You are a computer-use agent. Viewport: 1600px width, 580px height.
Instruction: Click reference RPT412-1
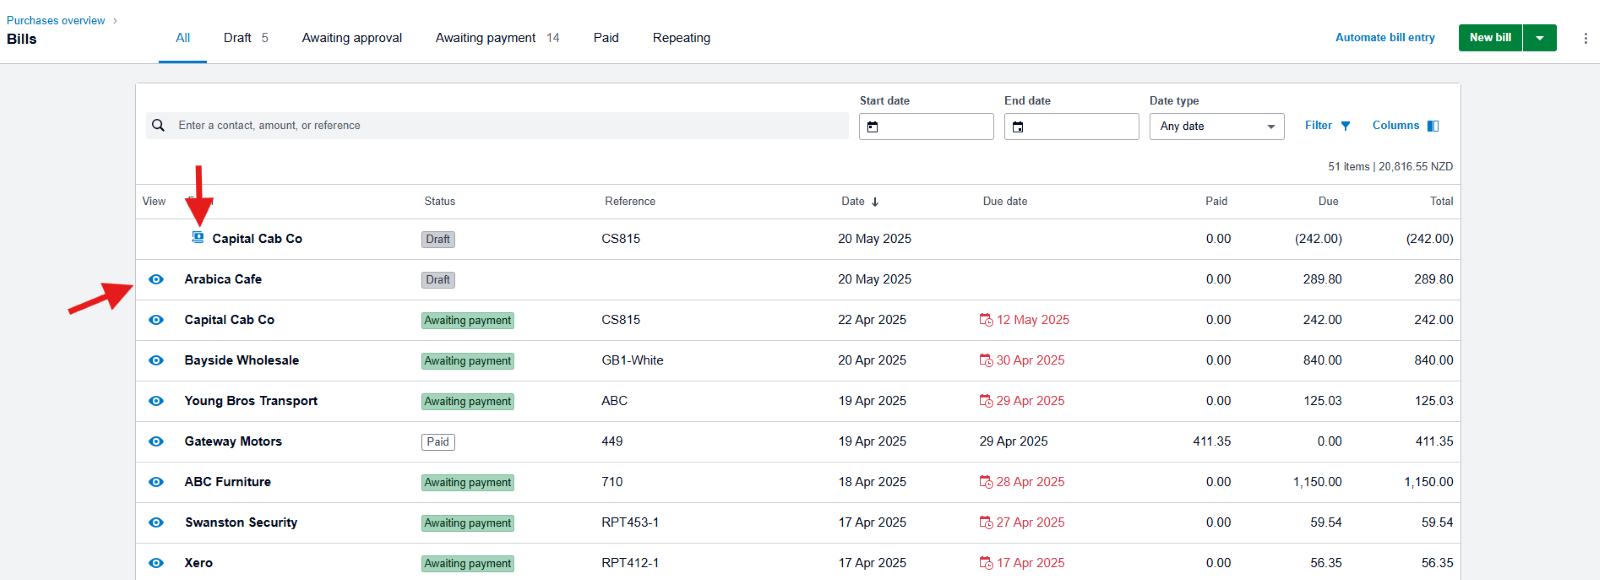pos(630,563)
